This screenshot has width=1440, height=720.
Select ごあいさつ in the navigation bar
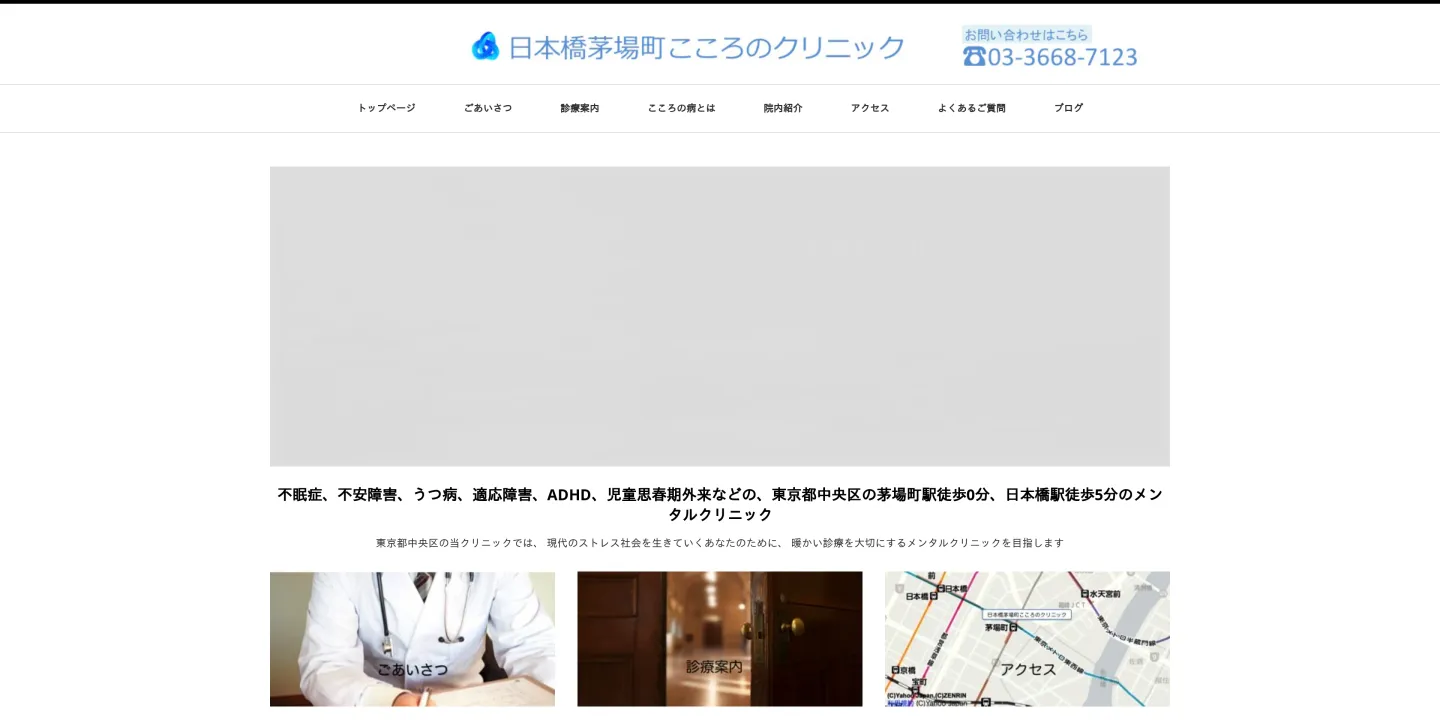click(488, 108)
